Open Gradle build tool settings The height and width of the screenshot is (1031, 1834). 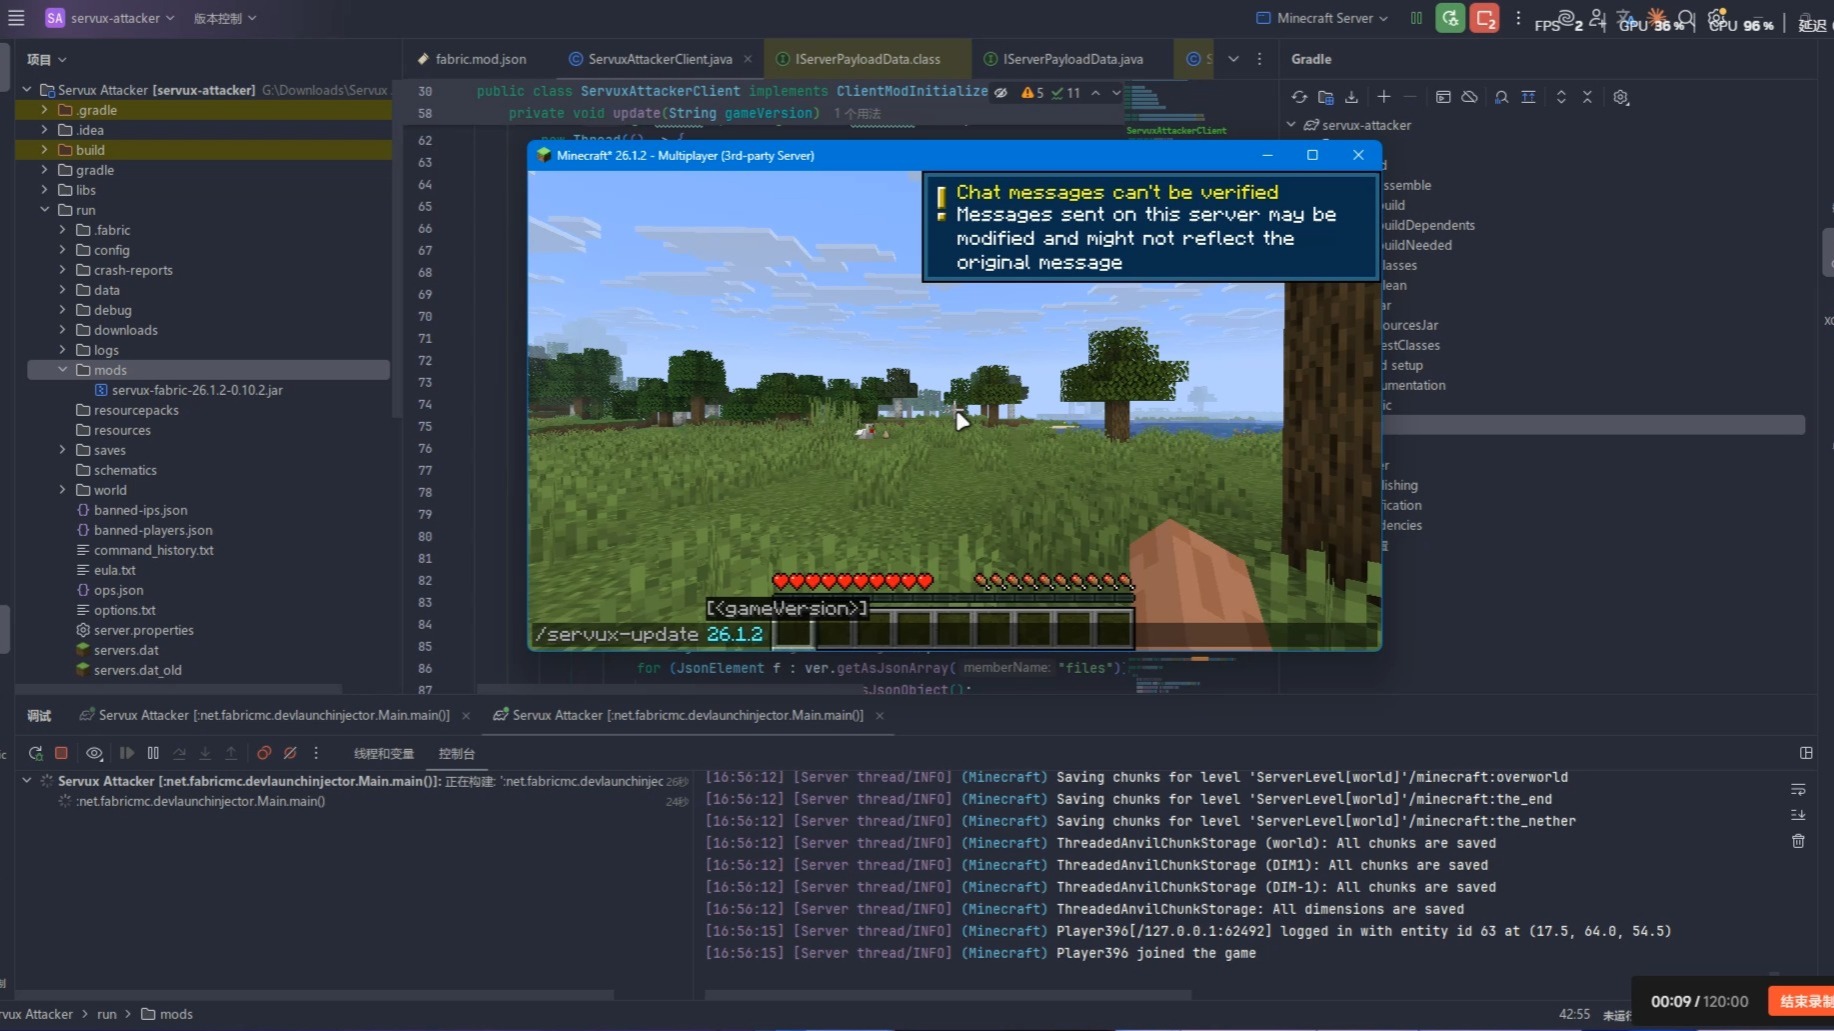point(1621,97)
